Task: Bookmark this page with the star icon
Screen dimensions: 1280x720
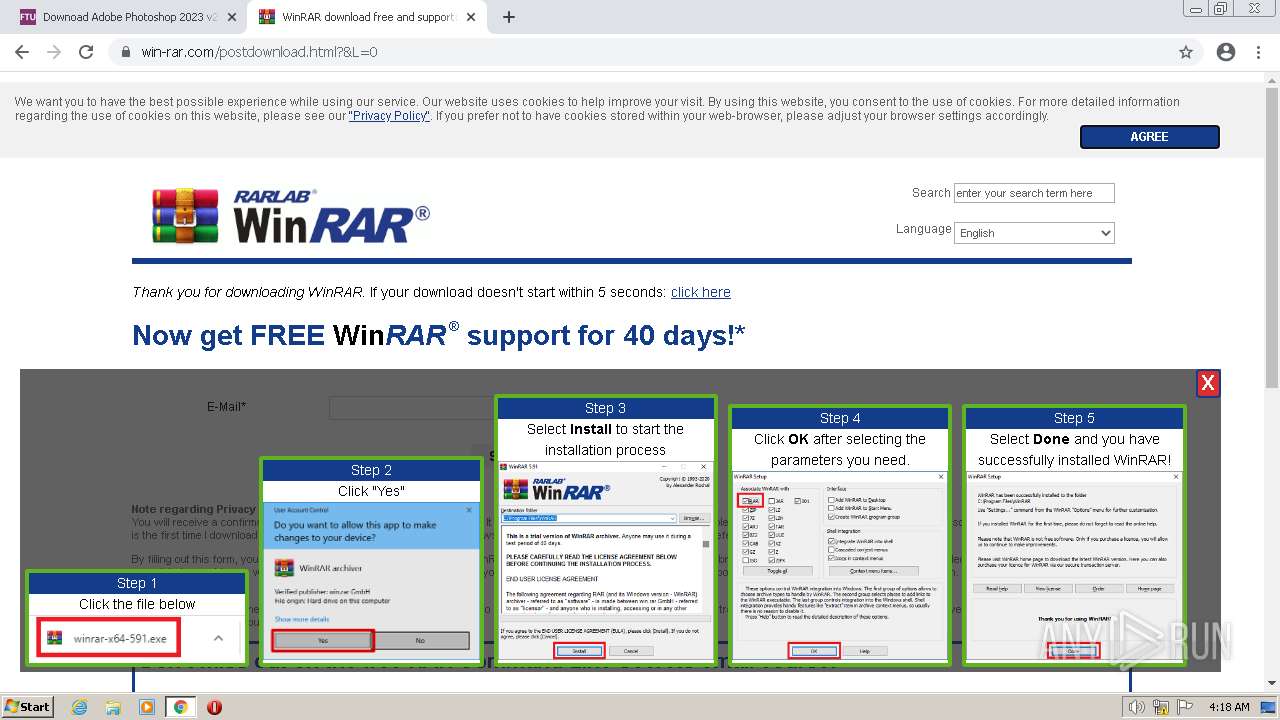Action: (1186, 52)
